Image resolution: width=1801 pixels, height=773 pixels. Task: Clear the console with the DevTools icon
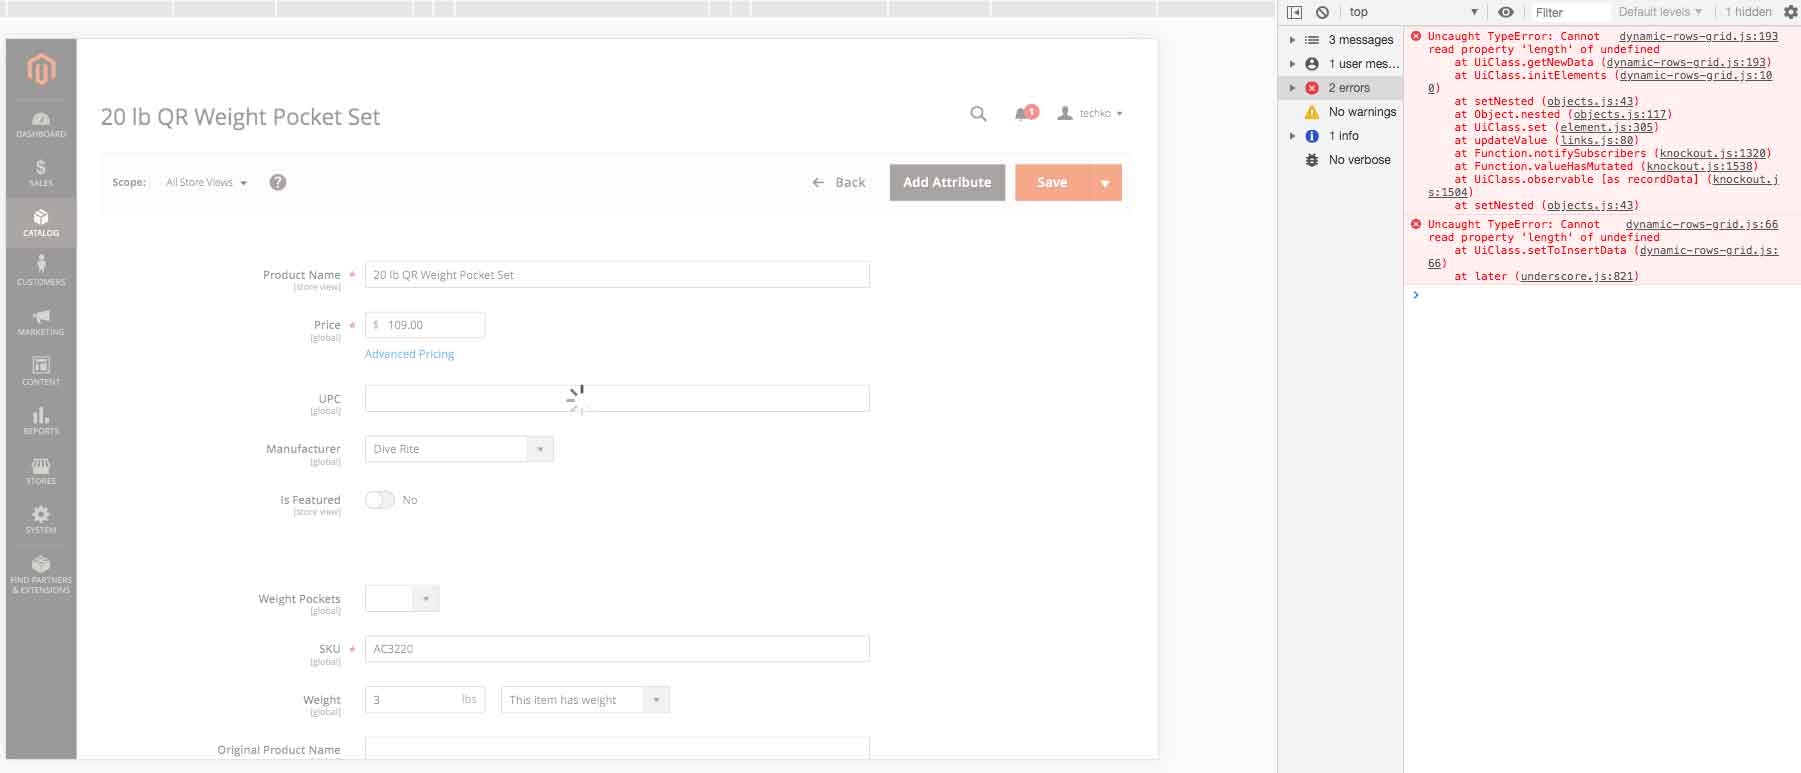(x=1322, y=12)
